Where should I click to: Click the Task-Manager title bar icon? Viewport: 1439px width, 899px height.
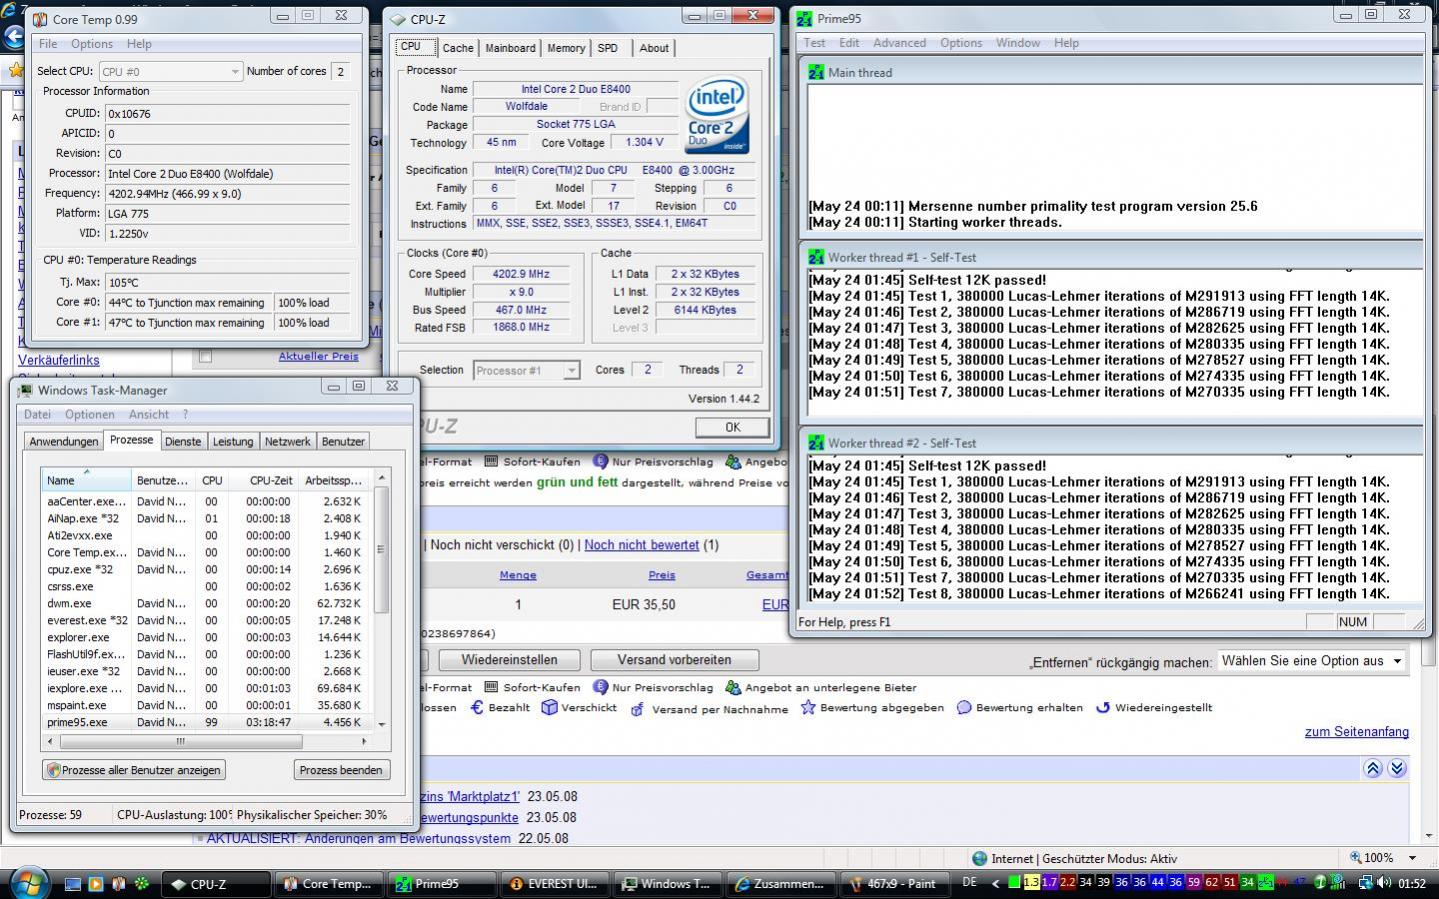pos(26,390)
